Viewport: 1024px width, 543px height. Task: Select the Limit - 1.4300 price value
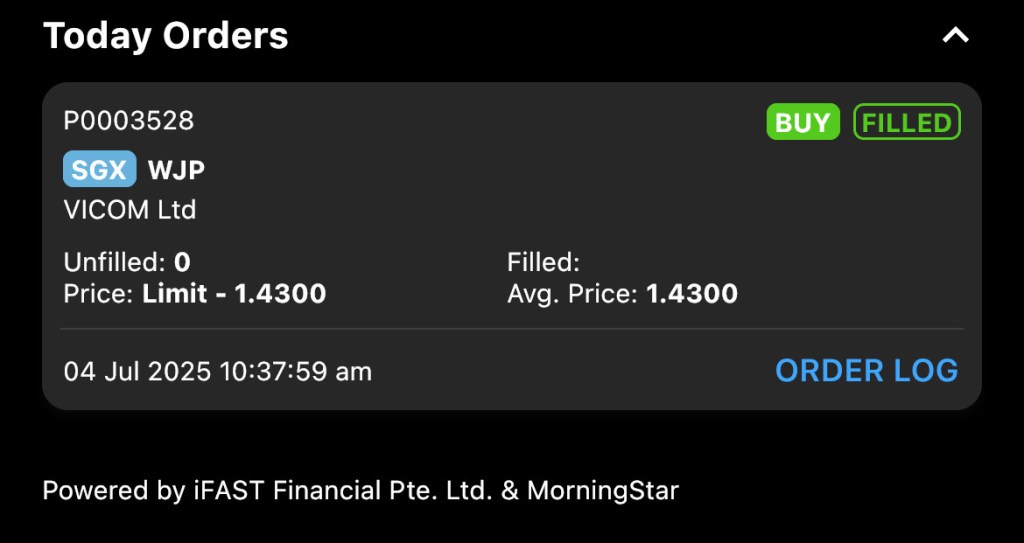234,294
